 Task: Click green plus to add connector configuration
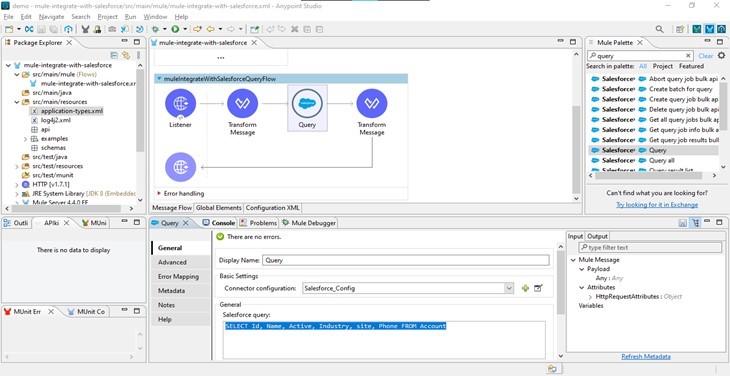click(525, 289)
